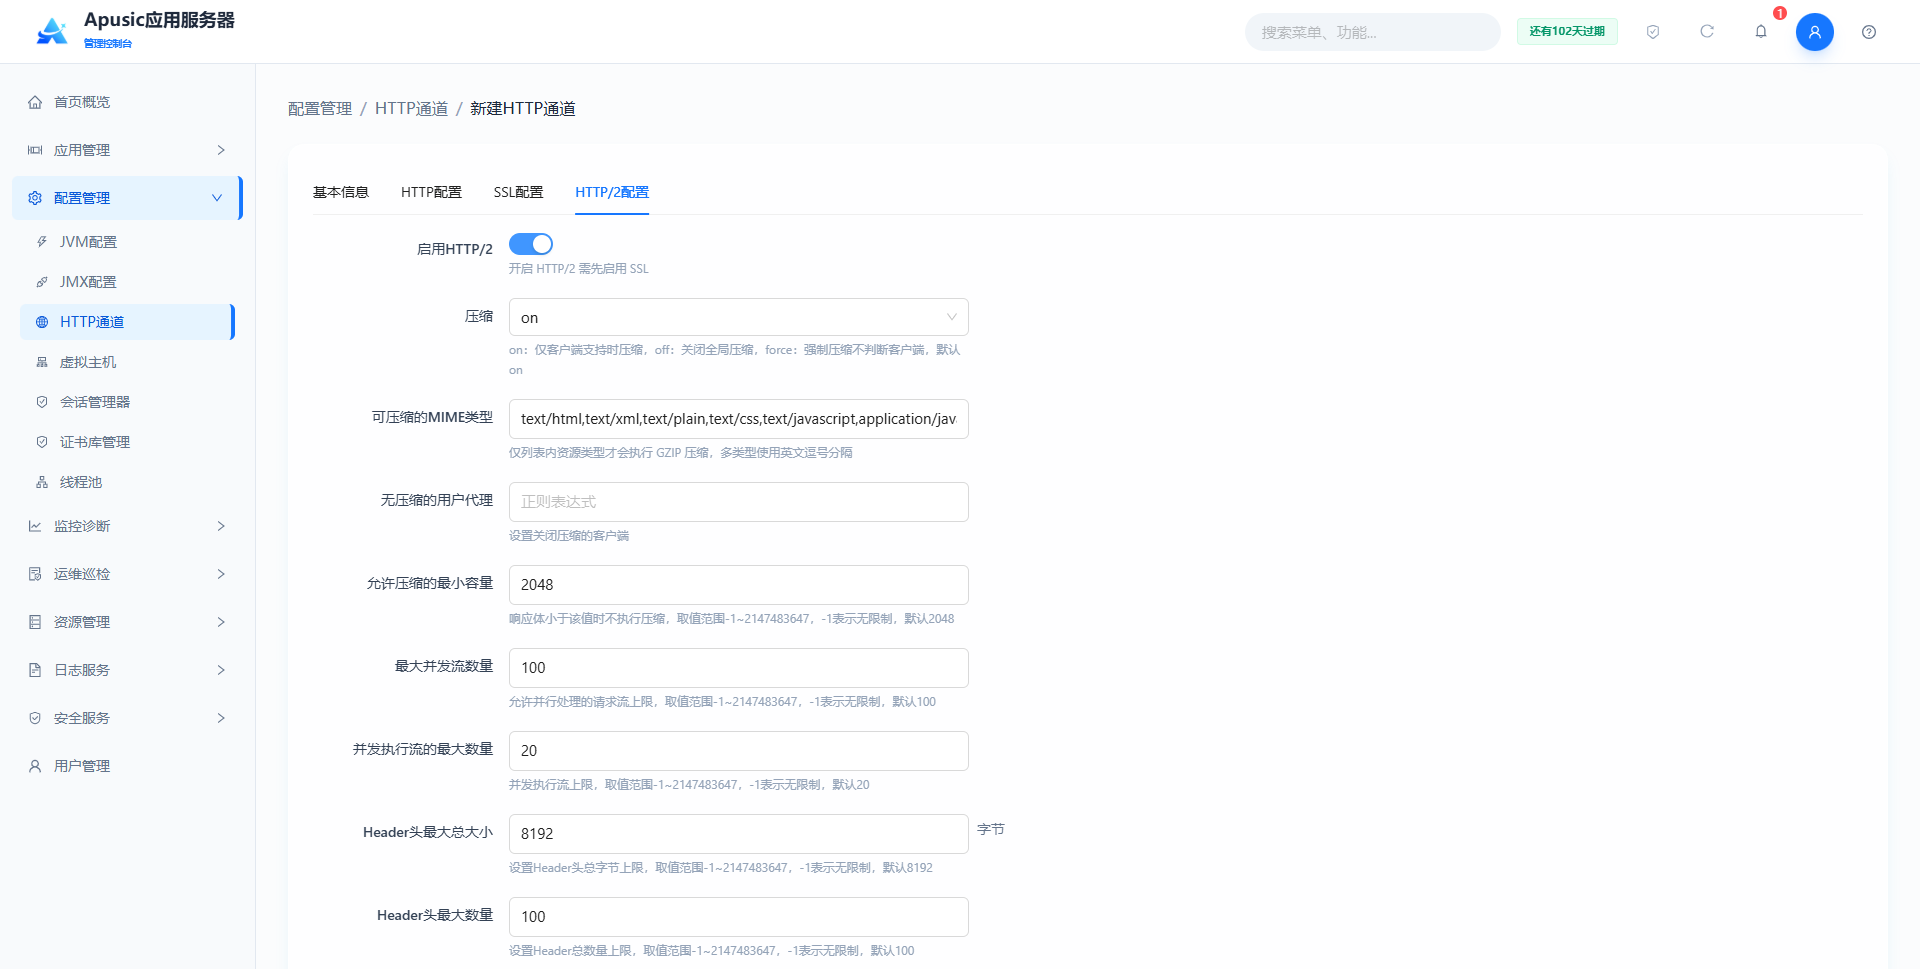
Task: Toggle the 启用HTTP/2 switch
Action: [x=531, y=244]
